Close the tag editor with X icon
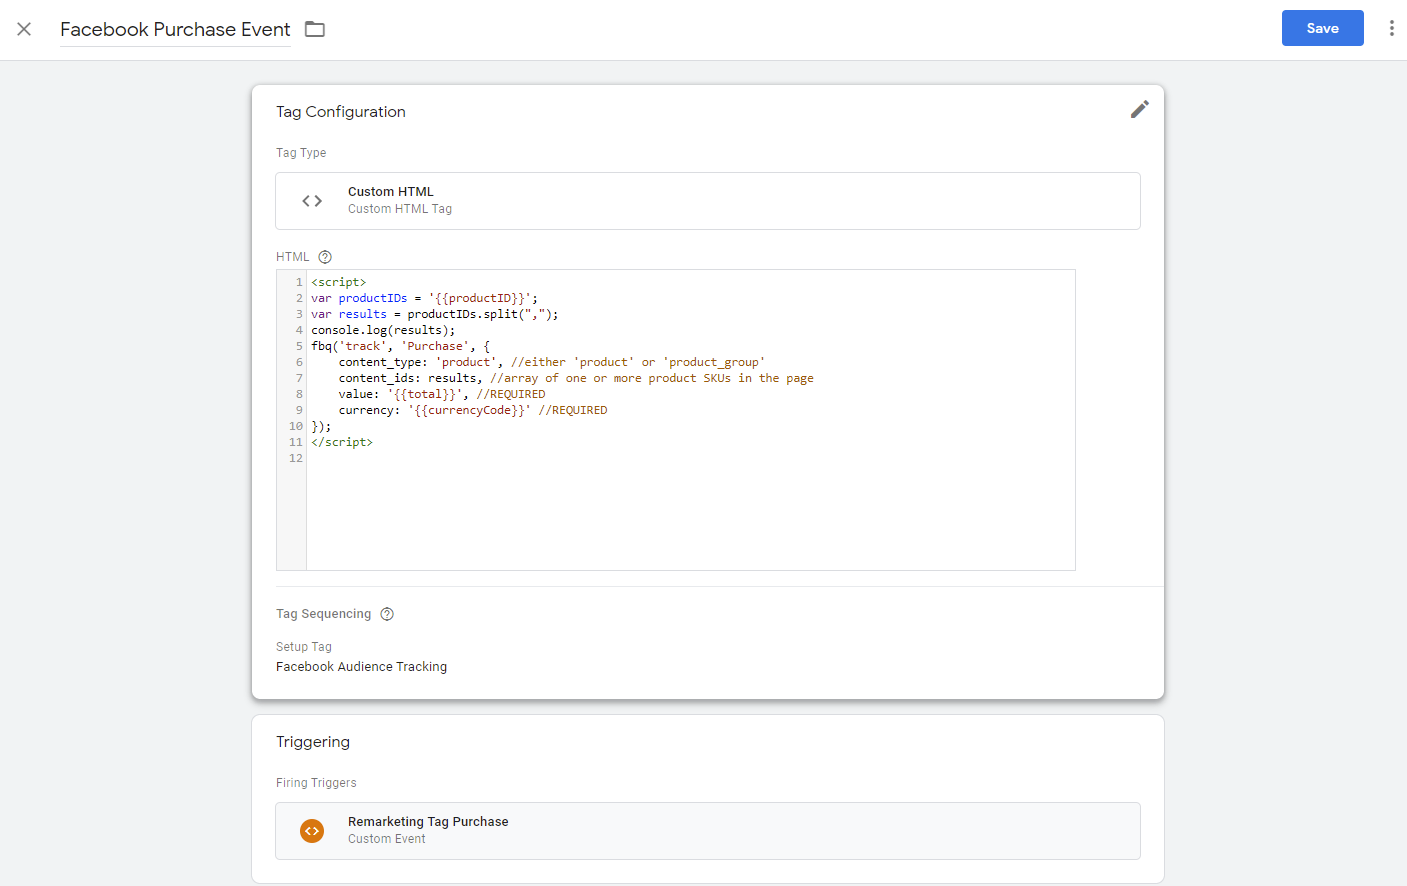 (x=24, y=29)
